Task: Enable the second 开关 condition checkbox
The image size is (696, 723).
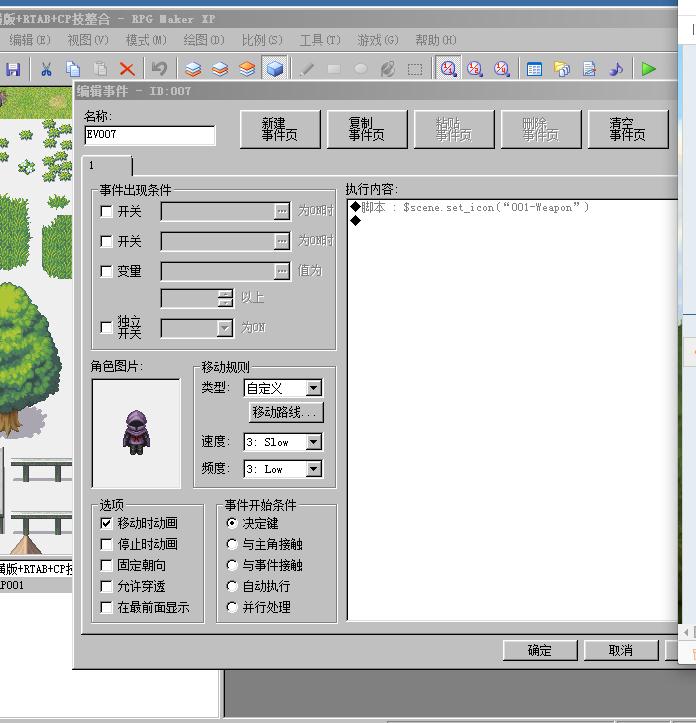Action: coord(107,241)
